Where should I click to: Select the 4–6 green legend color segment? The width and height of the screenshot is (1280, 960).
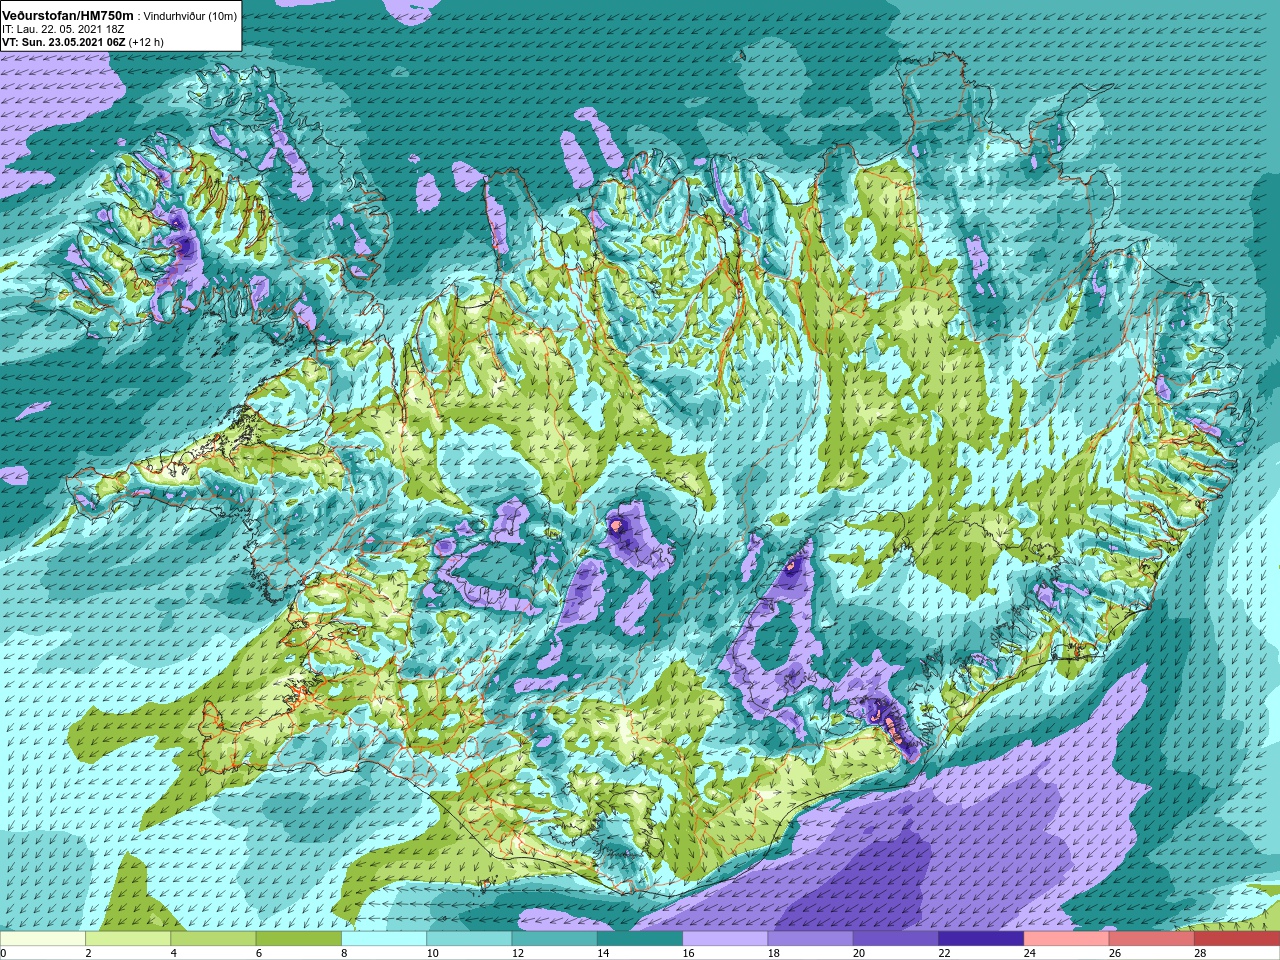click(213, 939)
